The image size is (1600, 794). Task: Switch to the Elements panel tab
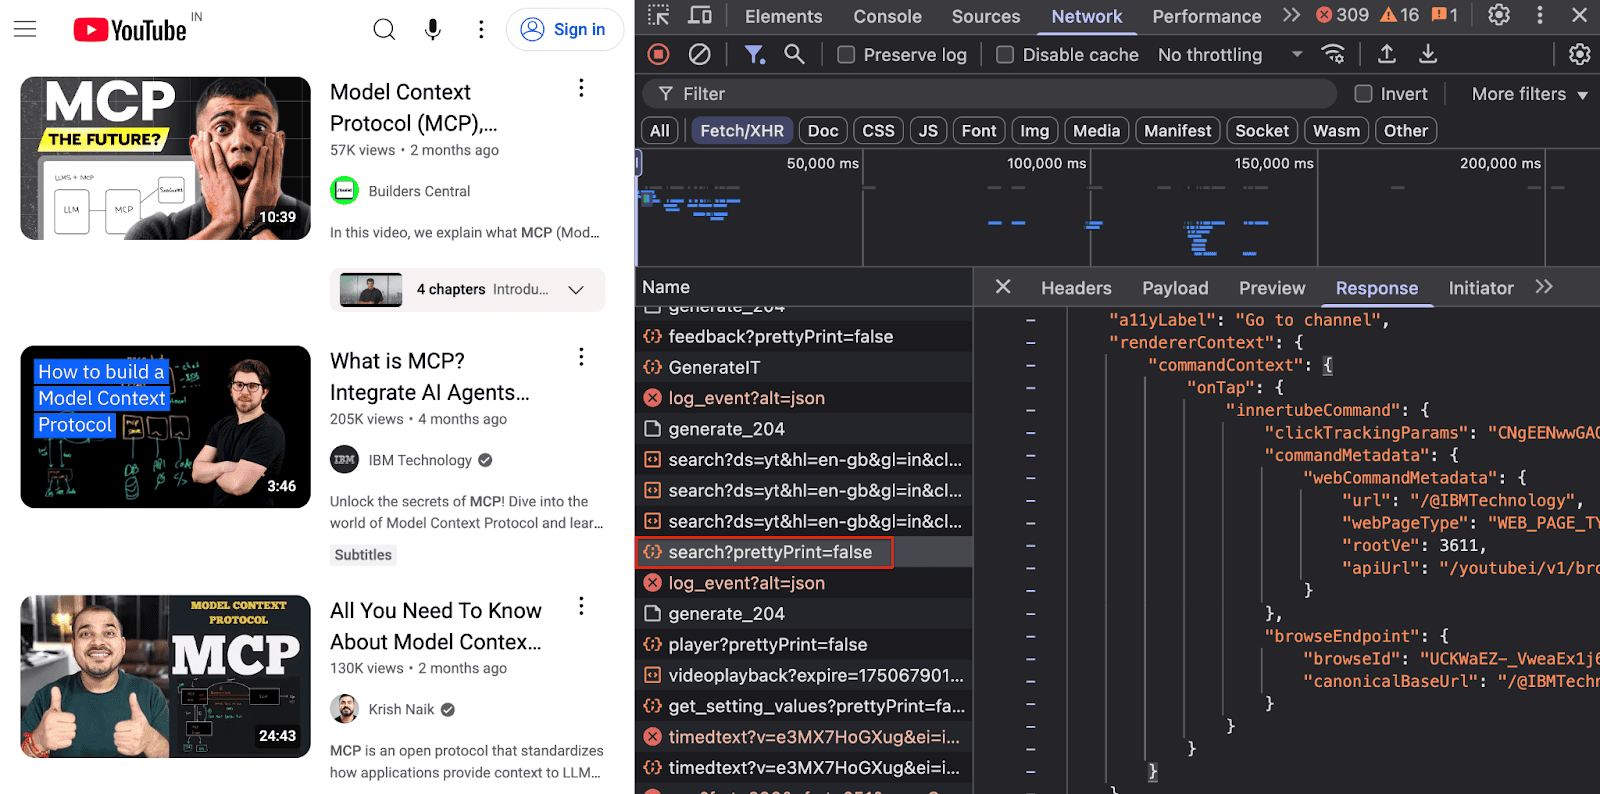783,16
